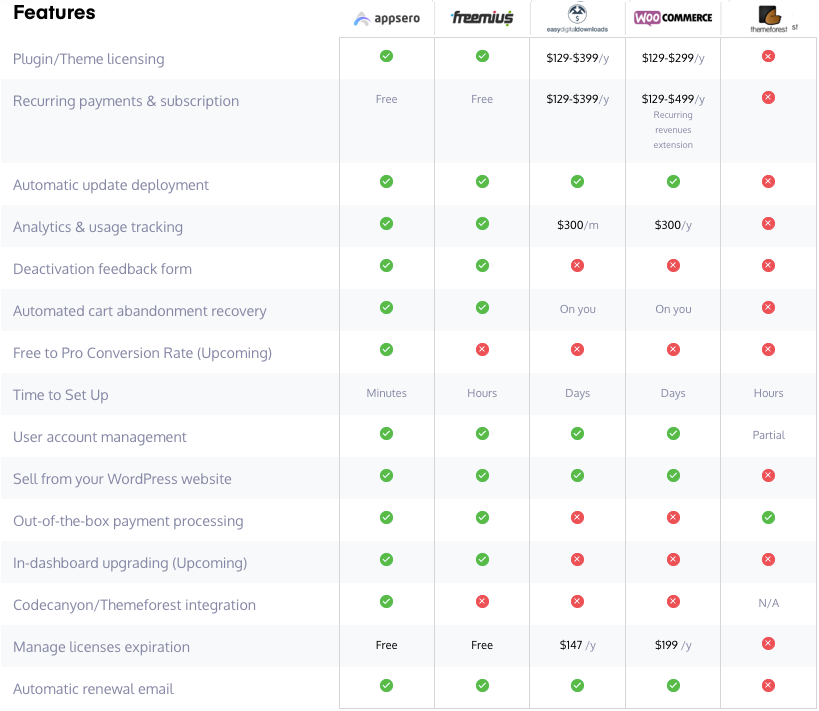Click WooCommerce check for Automatic update deployment

pyautogui.click(x=673, y=181)
